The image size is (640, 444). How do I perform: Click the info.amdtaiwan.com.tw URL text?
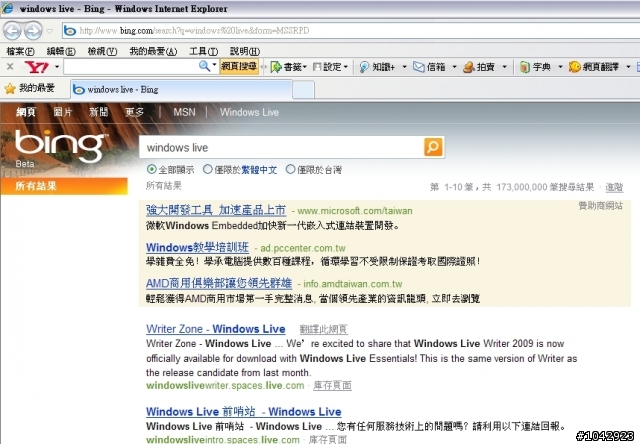pos(353,284)
